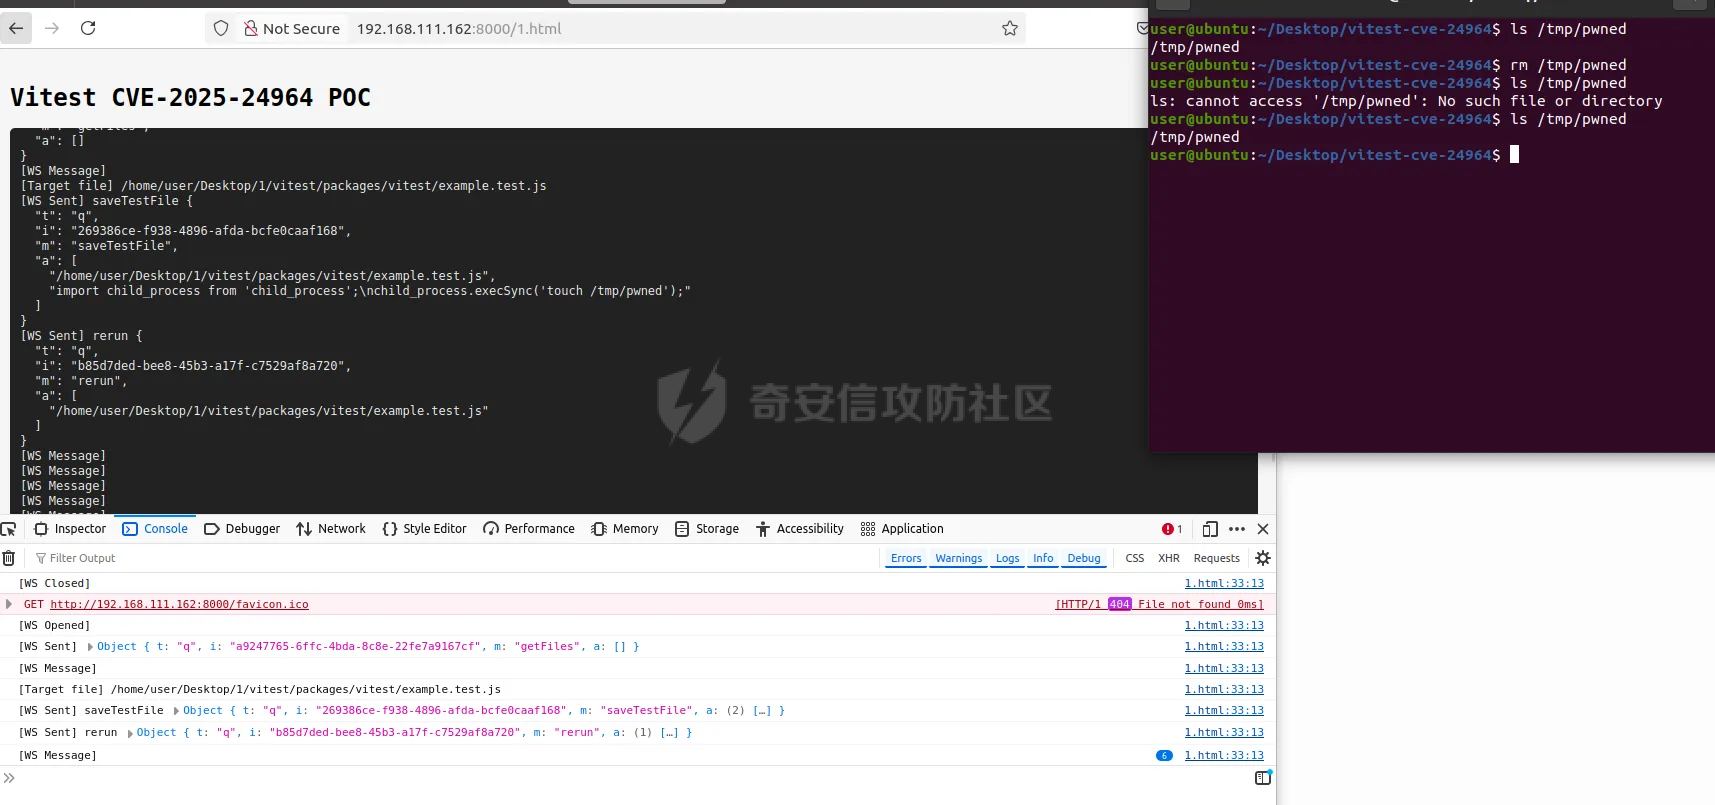1715x805 pixels.
Task: Click the repeat count badge 6
Action: (x=1164, y=755)
